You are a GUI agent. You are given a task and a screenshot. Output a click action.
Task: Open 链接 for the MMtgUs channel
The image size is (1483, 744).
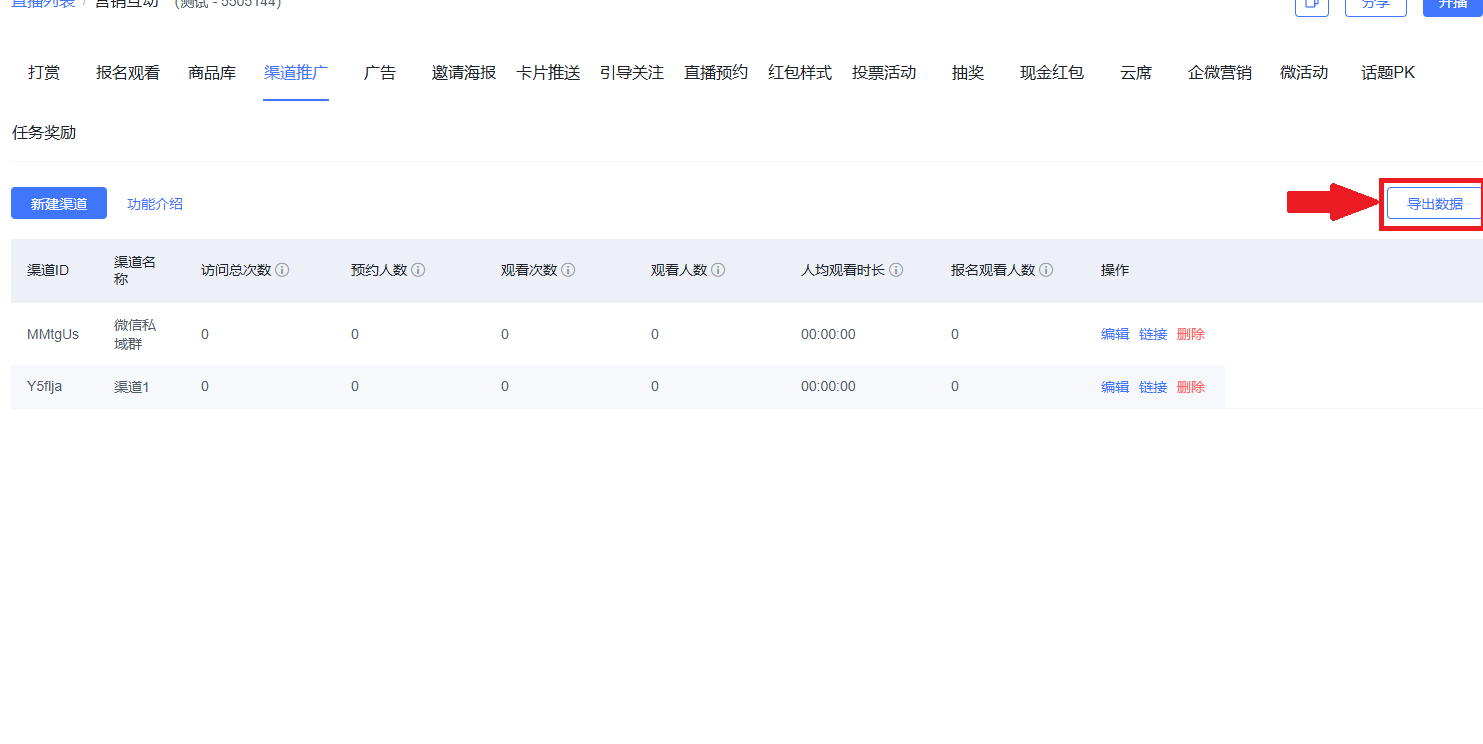(1153, 334)
